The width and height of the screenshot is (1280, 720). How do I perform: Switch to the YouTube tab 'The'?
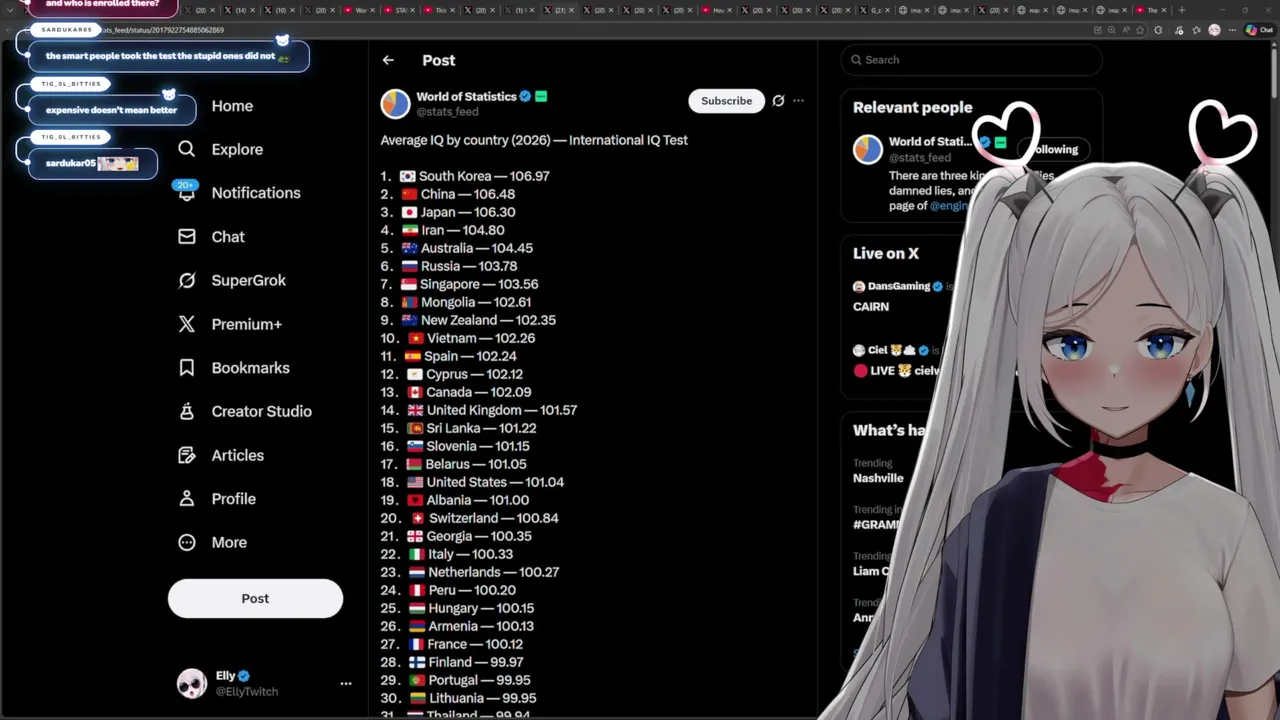(1152, 10)
